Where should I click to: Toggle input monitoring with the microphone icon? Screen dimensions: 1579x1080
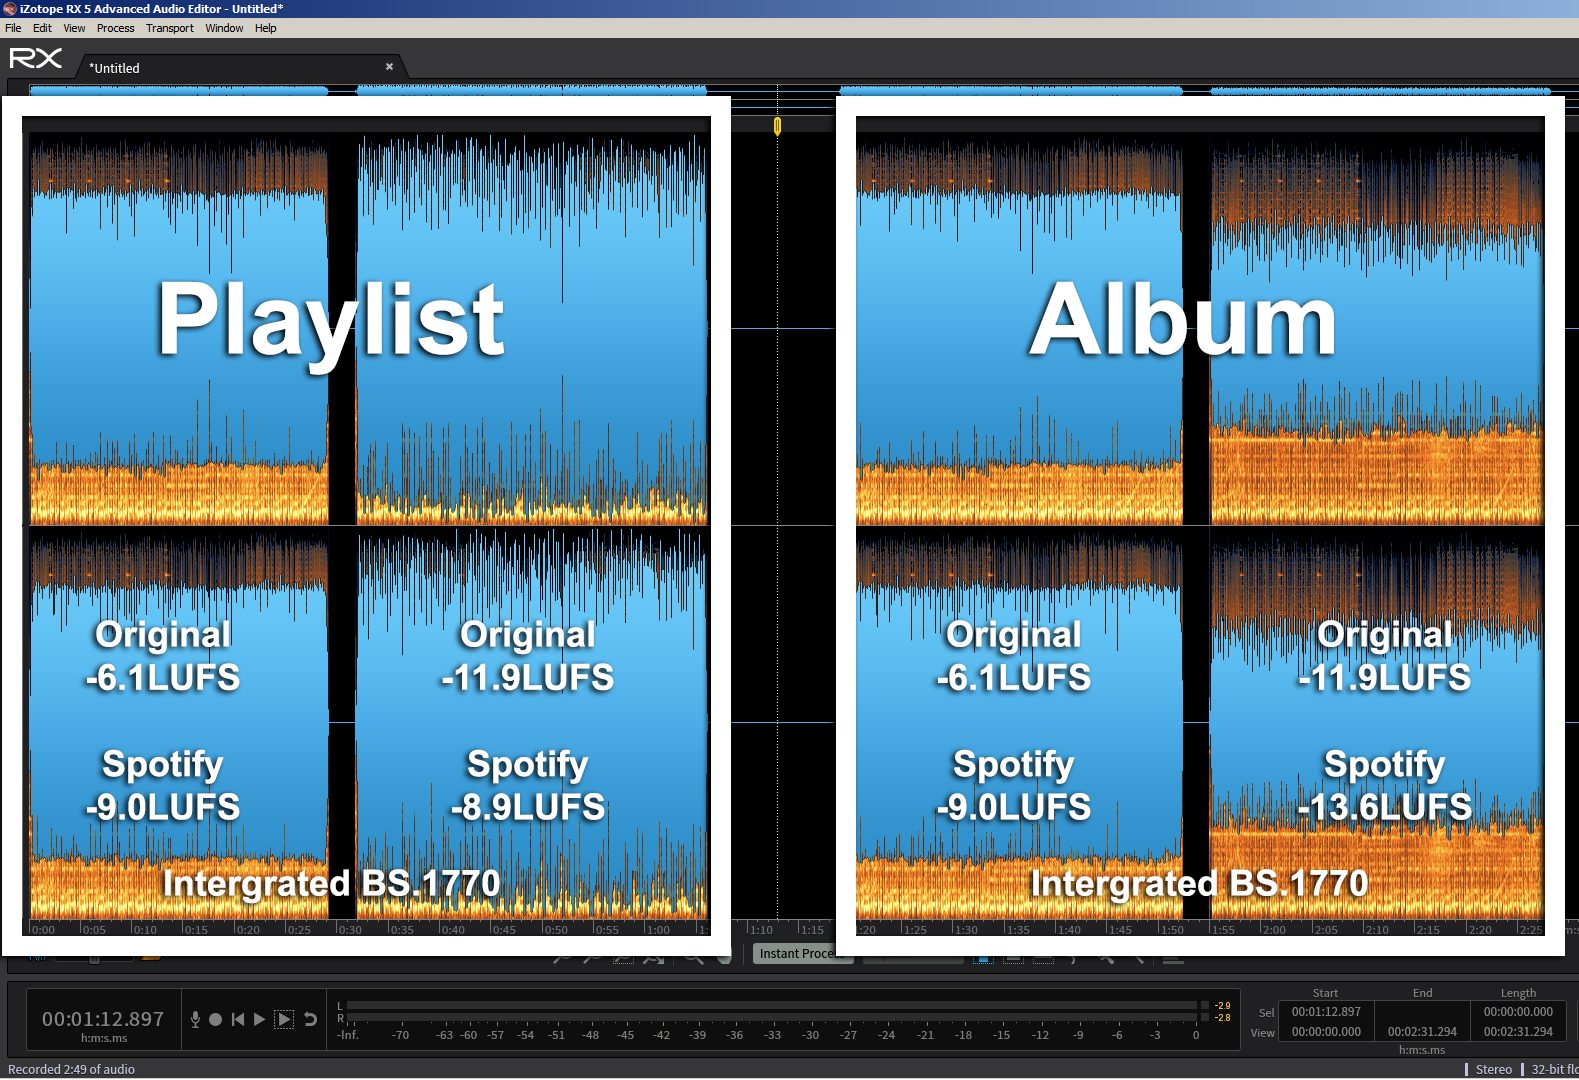tap(195, 1019)
